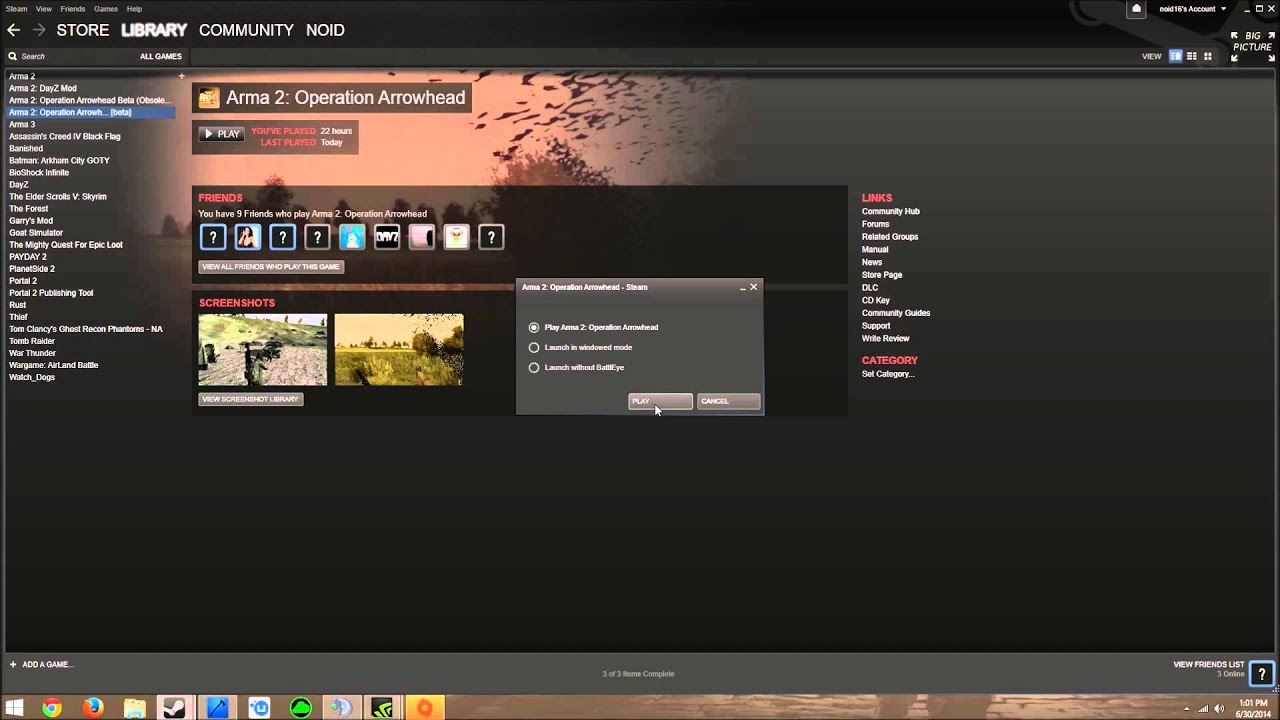
Task: Open the DayZ avatar friend profile
Action: click(x=387, y=237)
